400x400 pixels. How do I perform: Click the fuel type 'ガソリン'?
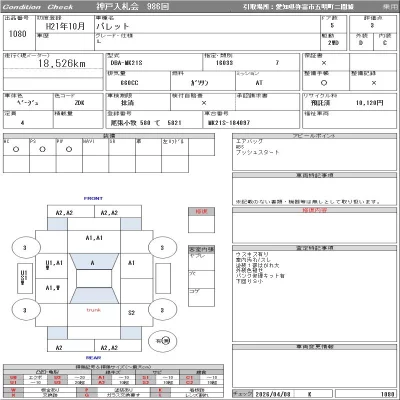[199, 83]
